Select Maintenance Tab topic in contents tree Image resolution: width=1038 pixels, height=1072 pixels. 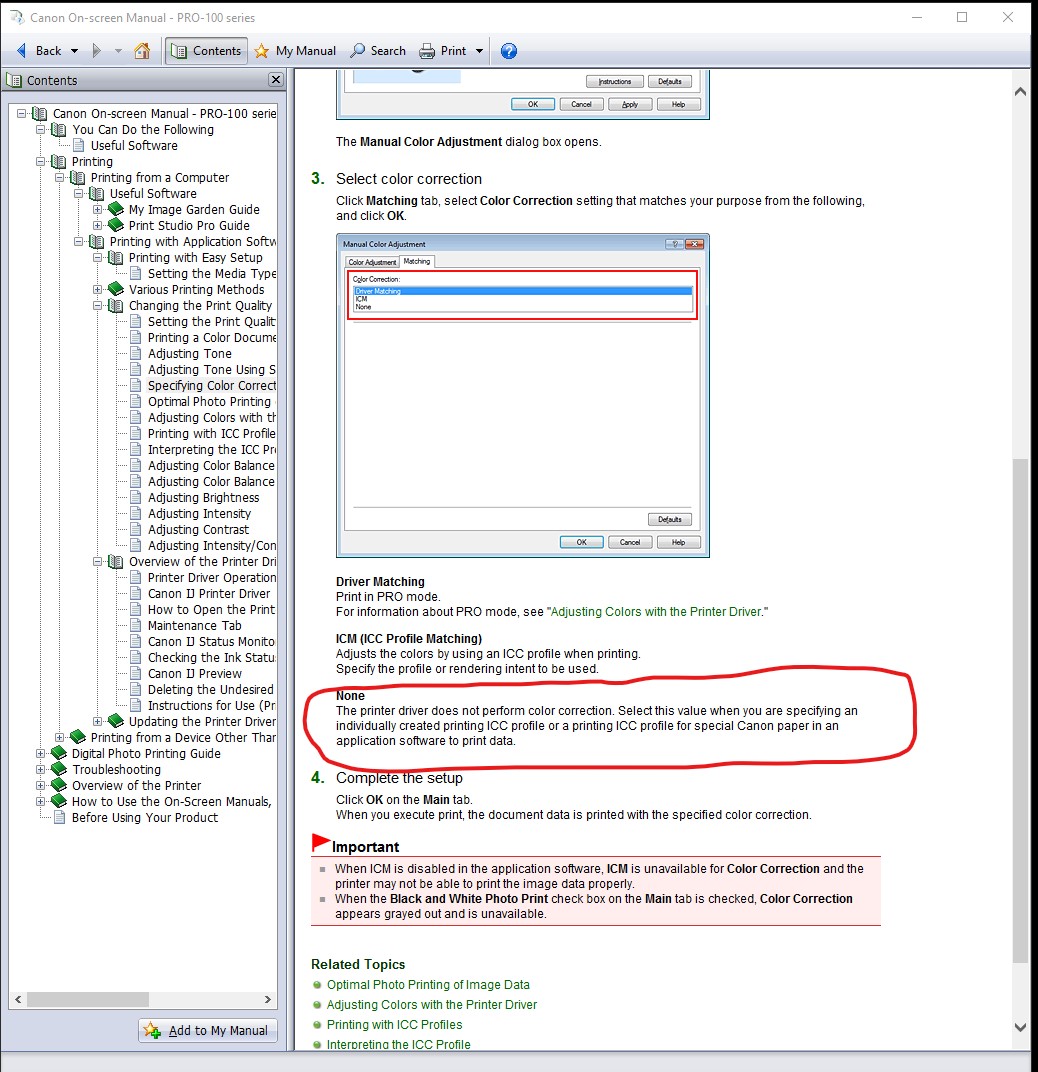click(x=194, y=626)
